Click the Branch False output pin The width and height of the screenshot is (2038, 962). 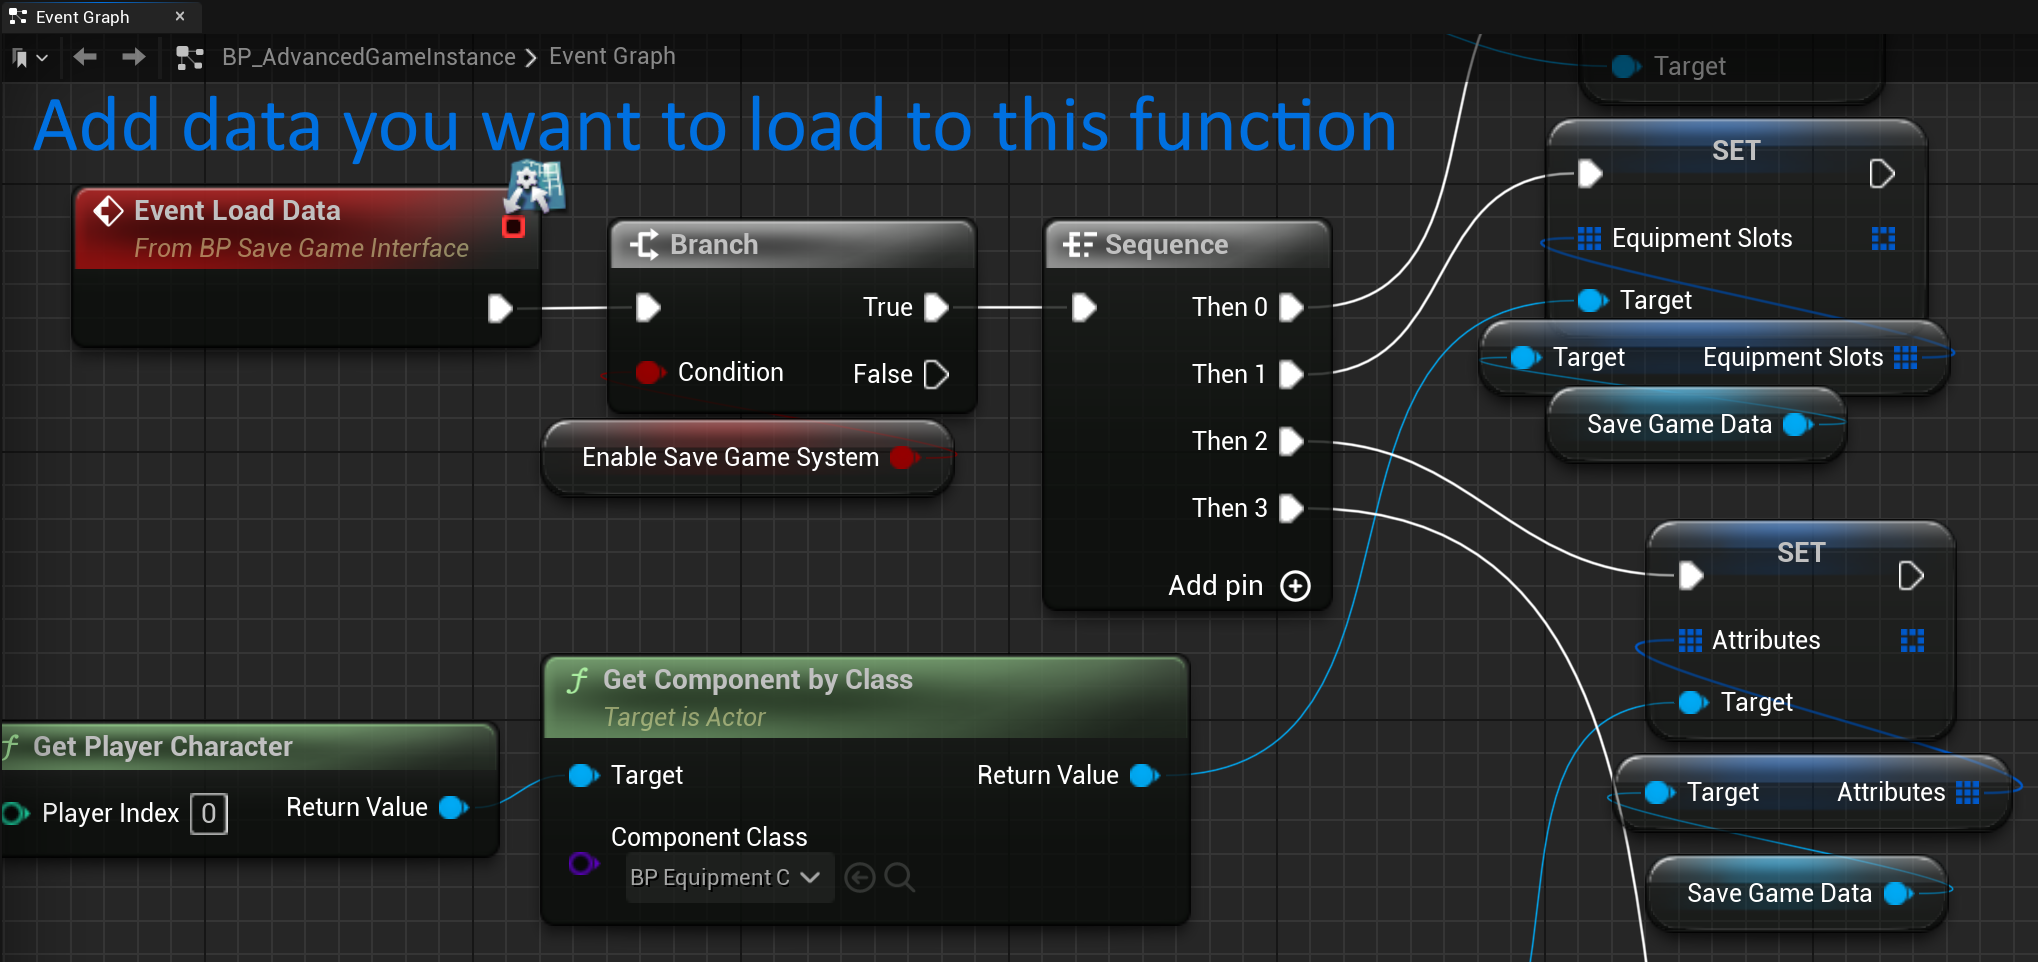936,374
